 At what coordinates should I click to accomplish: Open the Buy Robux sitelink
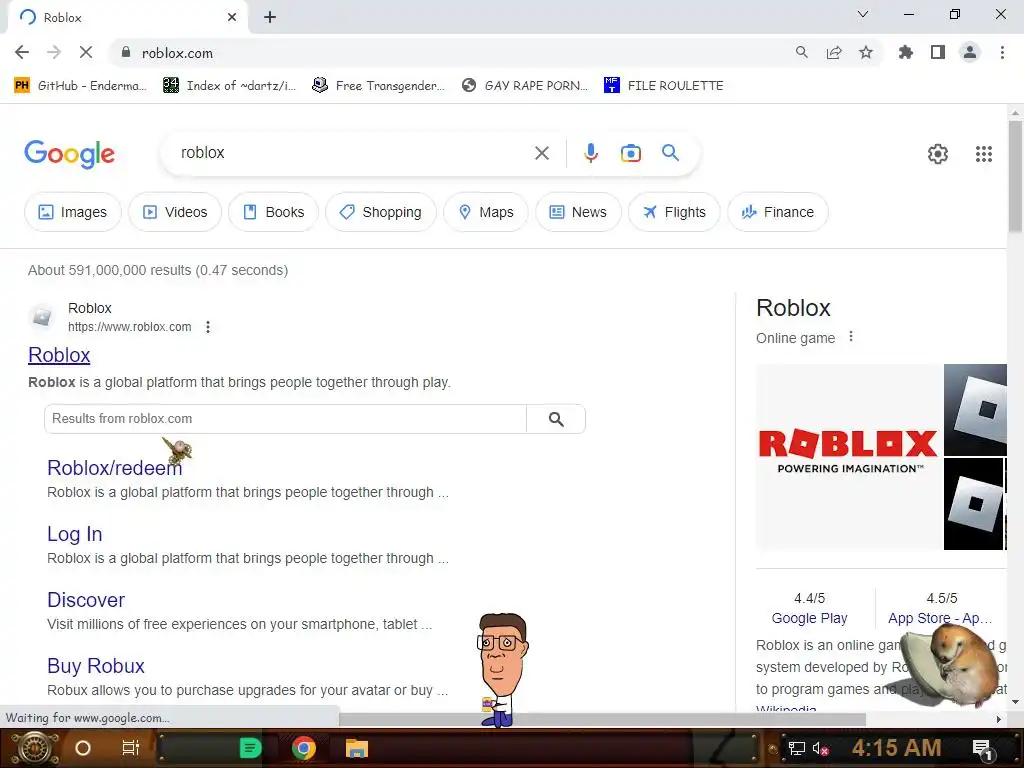pyautogui.click(x=95, y=666)
